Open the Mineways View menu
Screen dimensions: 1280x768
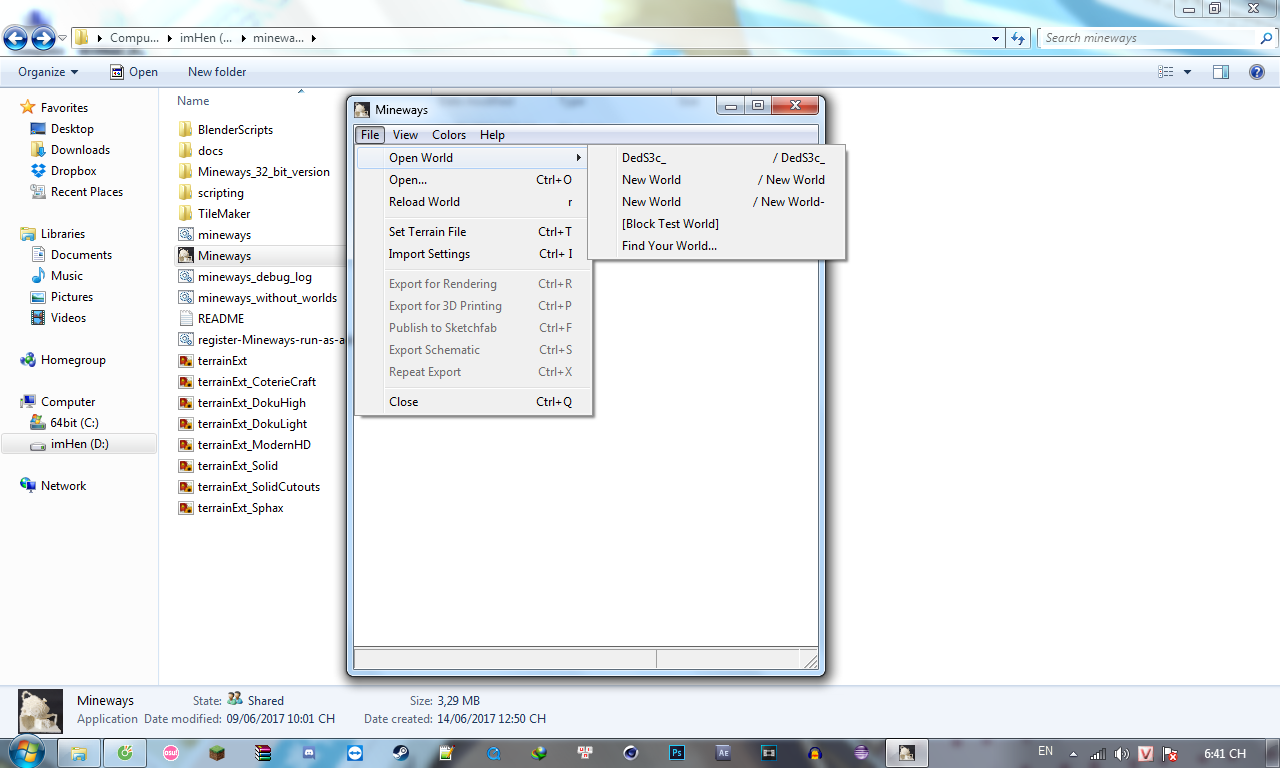click(405, 135)
